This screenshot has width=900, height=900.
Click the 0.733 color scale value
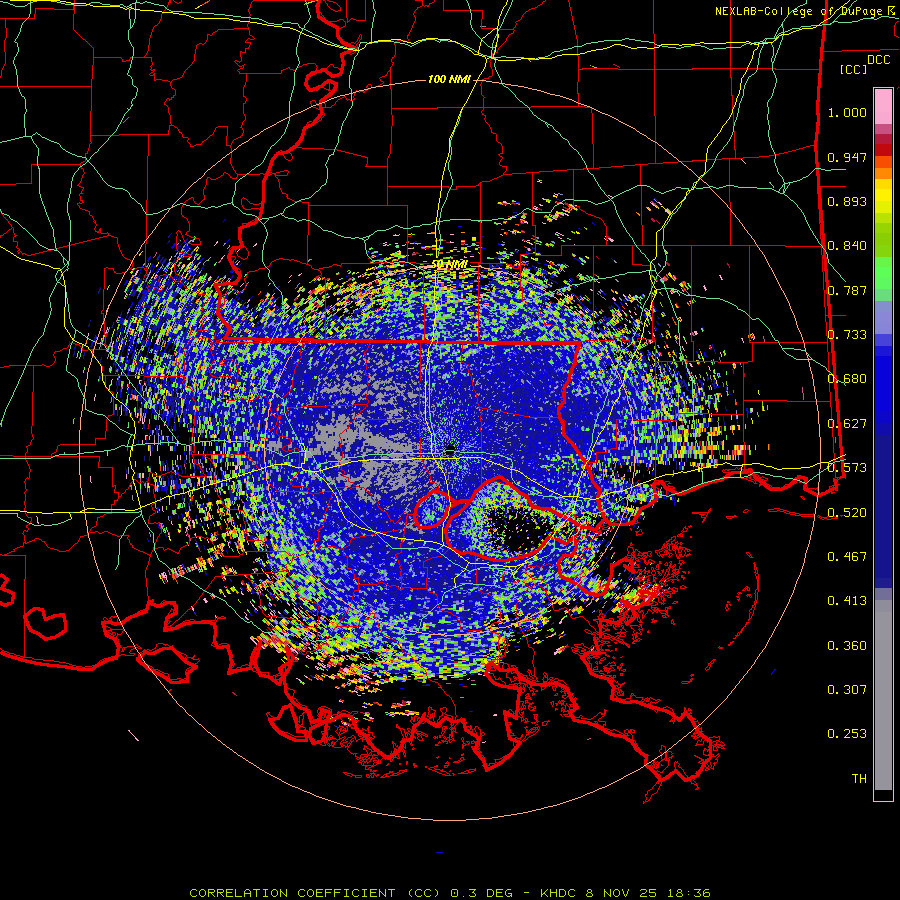(x=847, y=335)
